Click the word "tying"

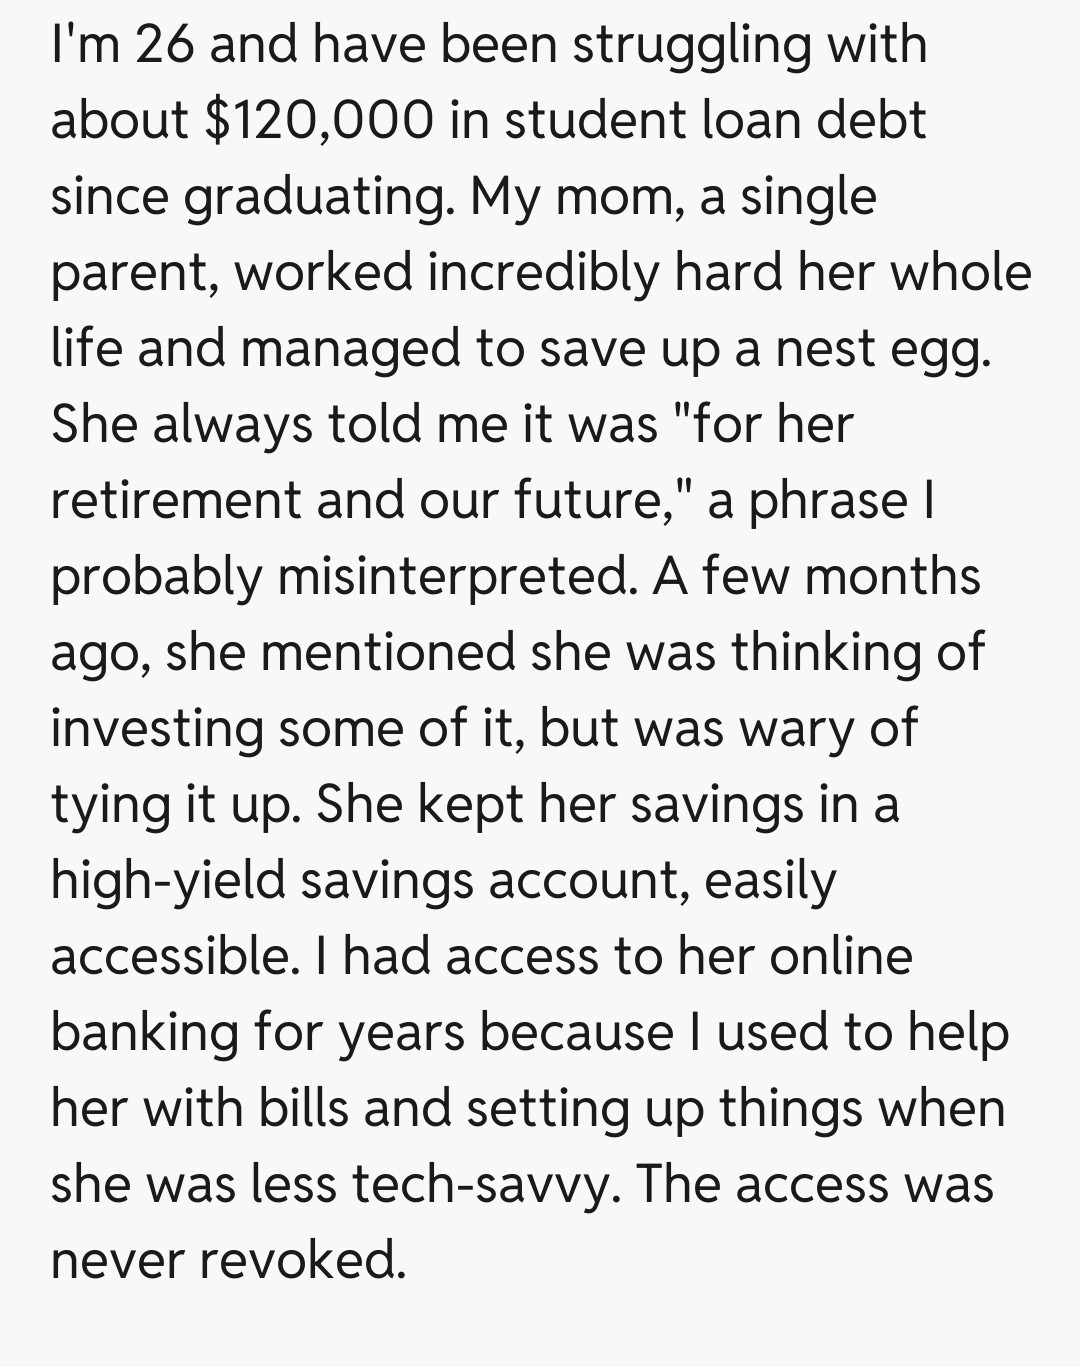(x=110, y=804)
